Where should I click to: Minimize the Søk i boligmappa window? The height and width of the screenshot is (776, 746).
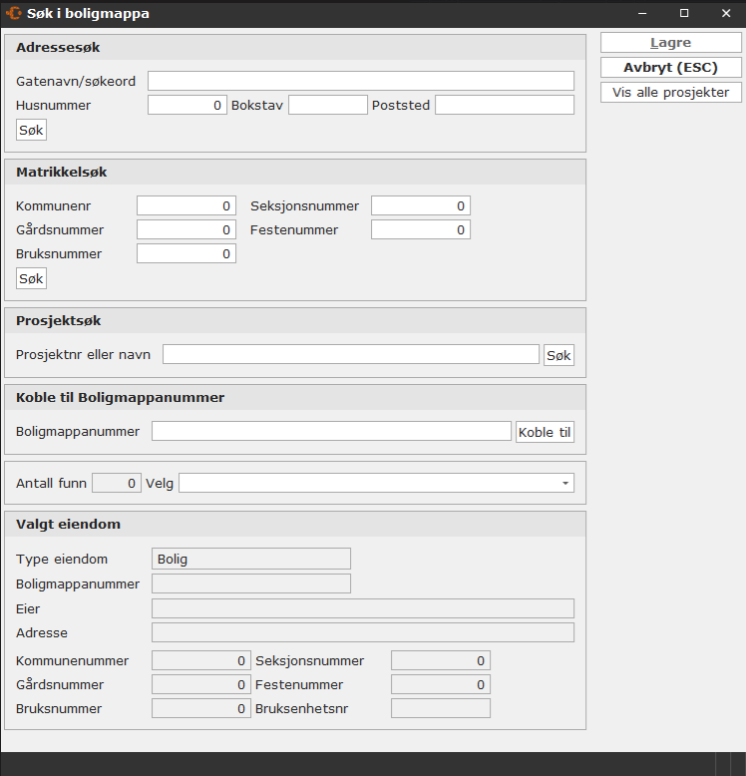pos(643,13)
